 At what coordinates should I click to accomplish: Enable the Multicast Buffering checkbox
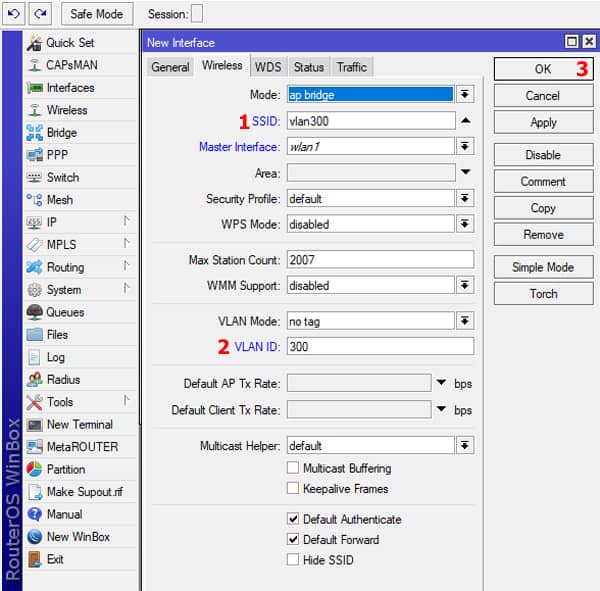point(293,468)
